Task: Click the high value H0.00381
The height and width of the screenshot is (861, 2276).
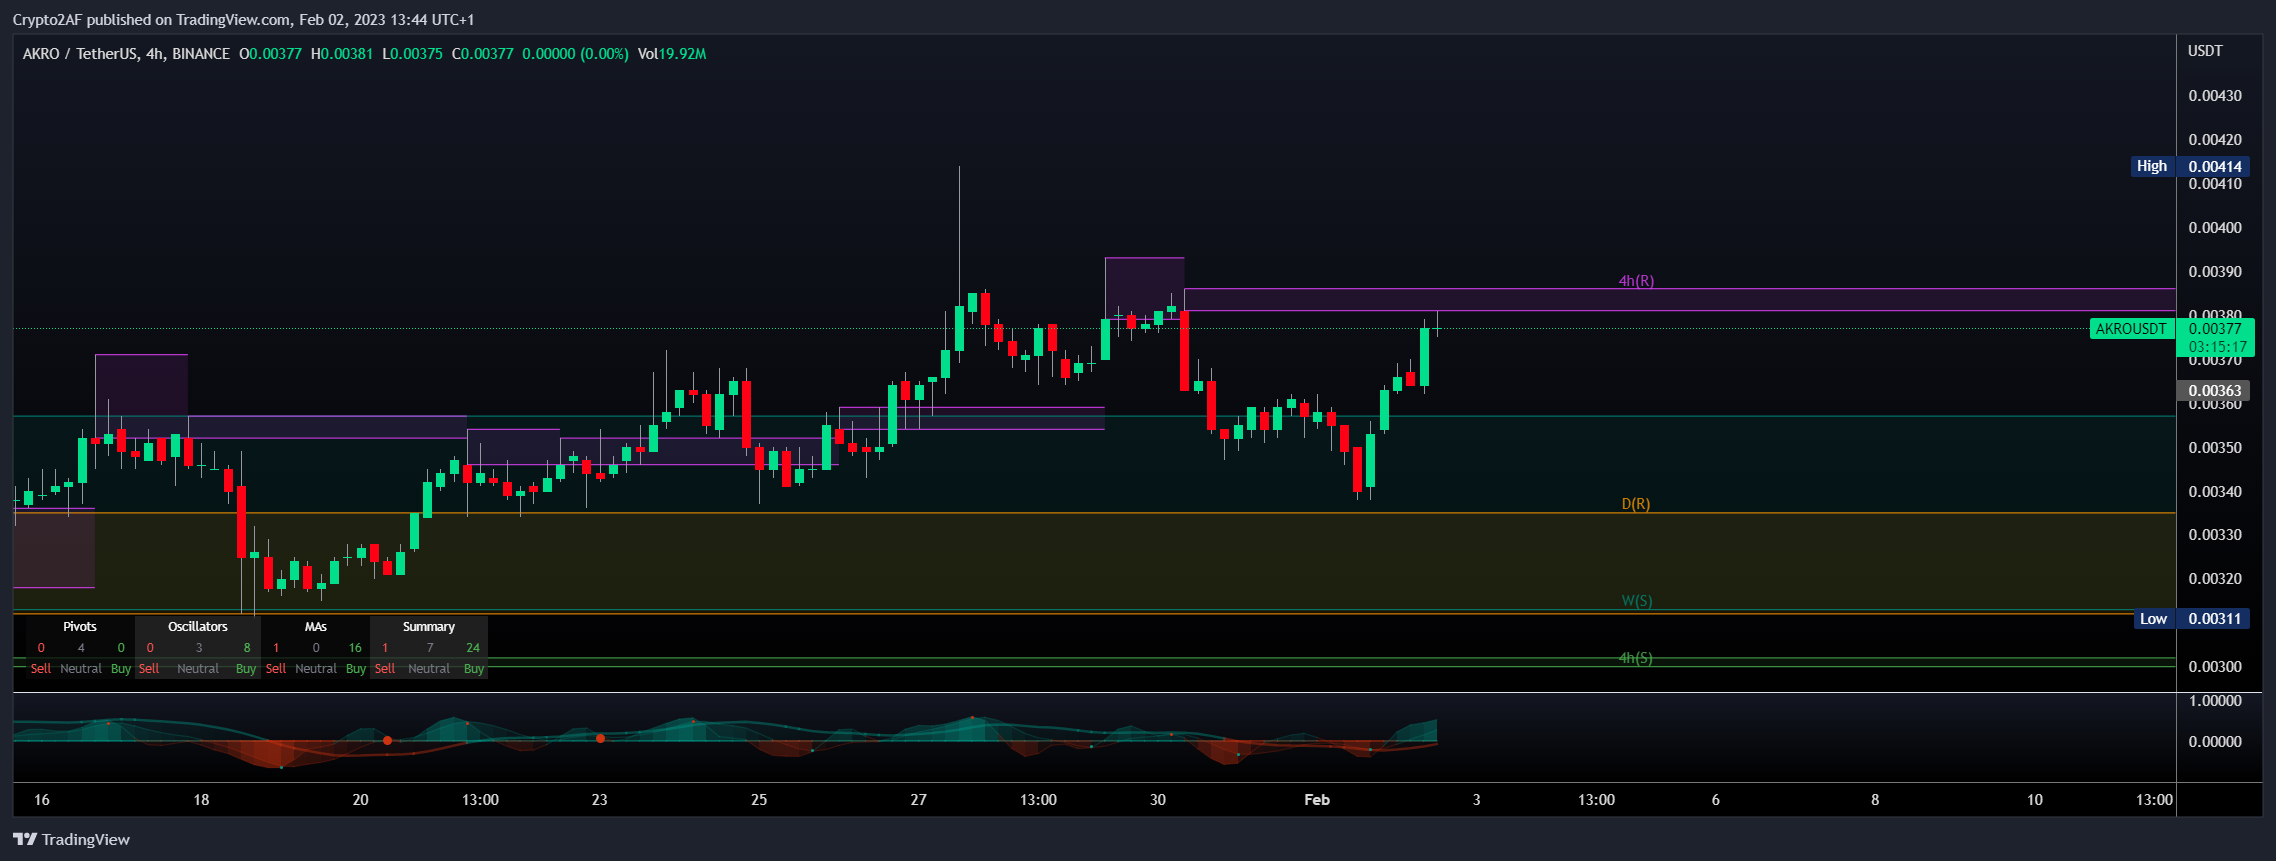Action: [342, 54]
